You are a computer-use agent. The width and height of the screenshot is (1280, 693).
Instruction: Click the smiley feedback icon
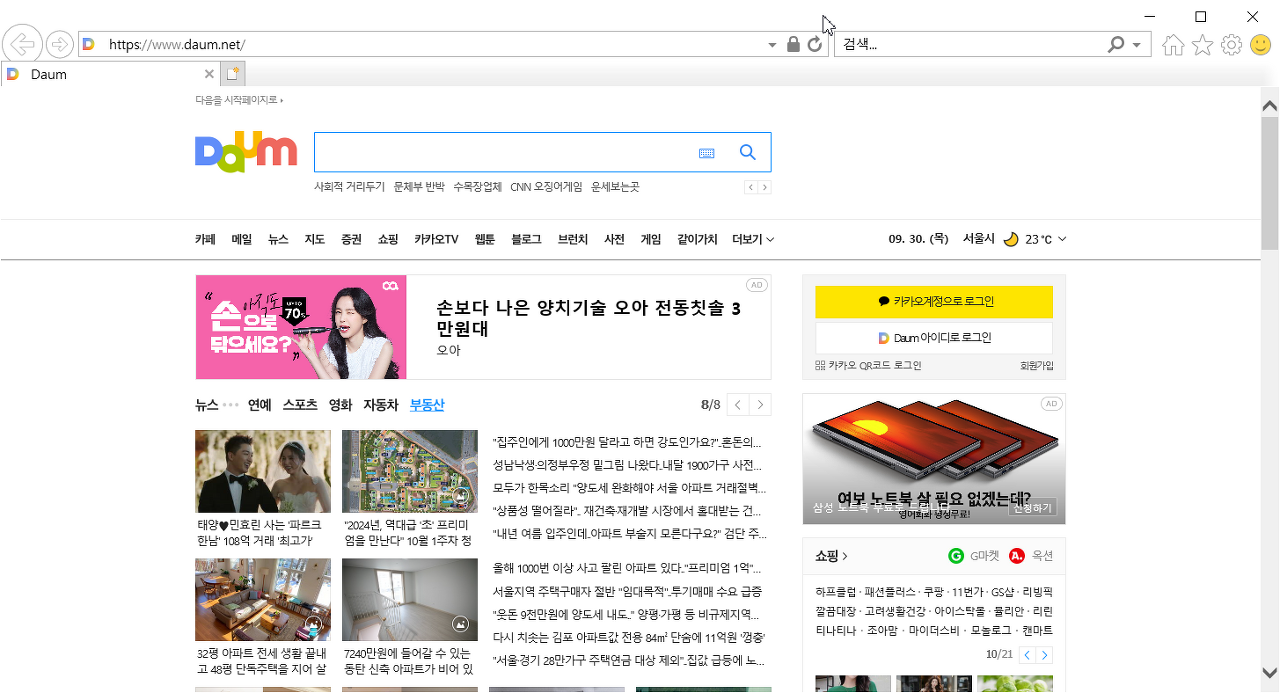[x=1261, y=45]
